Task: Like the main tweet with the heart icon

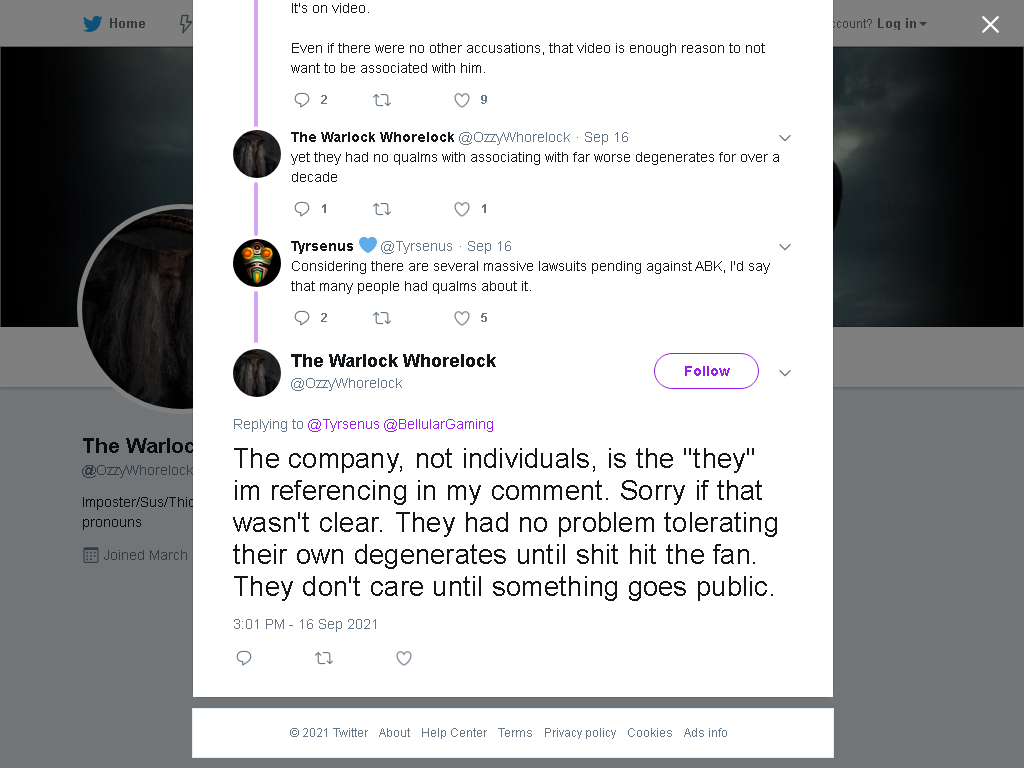Action: coord(404,658)
